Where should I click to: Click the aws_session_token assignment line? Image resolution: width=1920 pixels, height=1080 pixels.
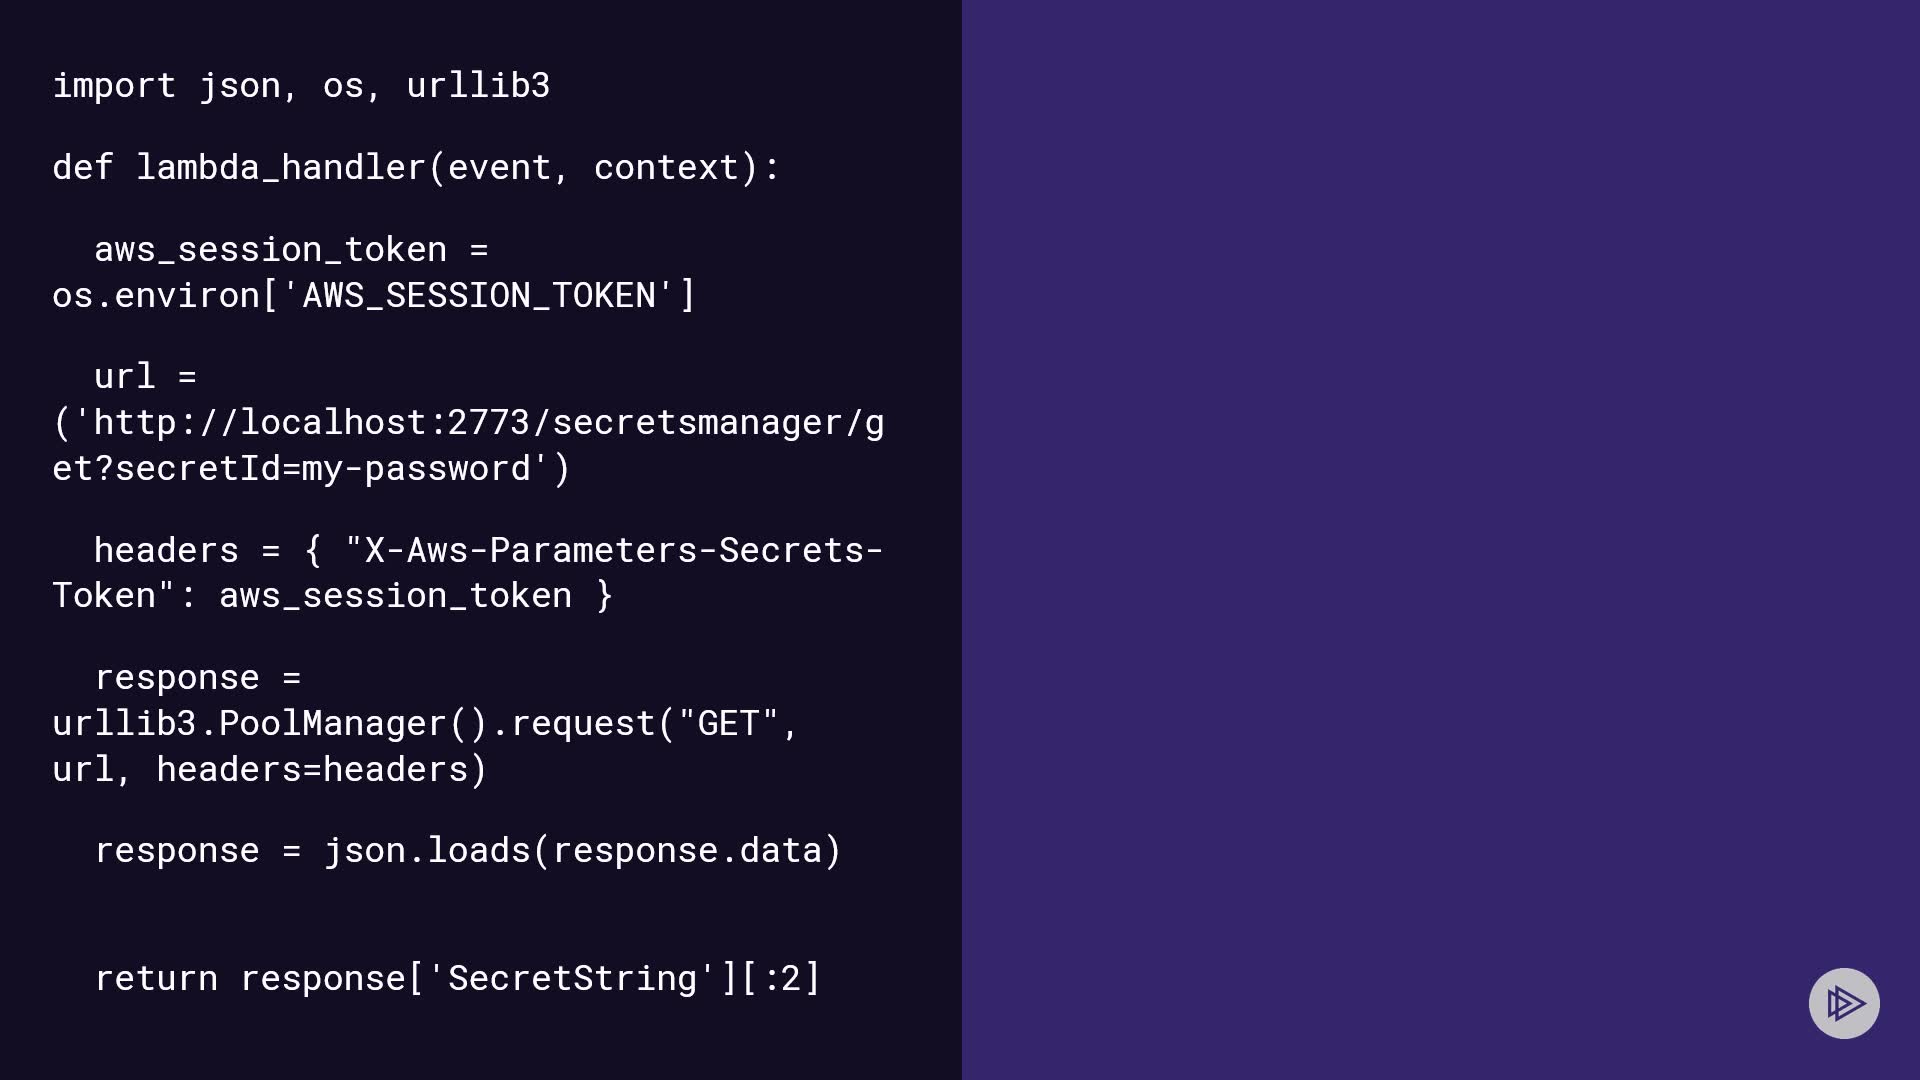pos(291,250)
